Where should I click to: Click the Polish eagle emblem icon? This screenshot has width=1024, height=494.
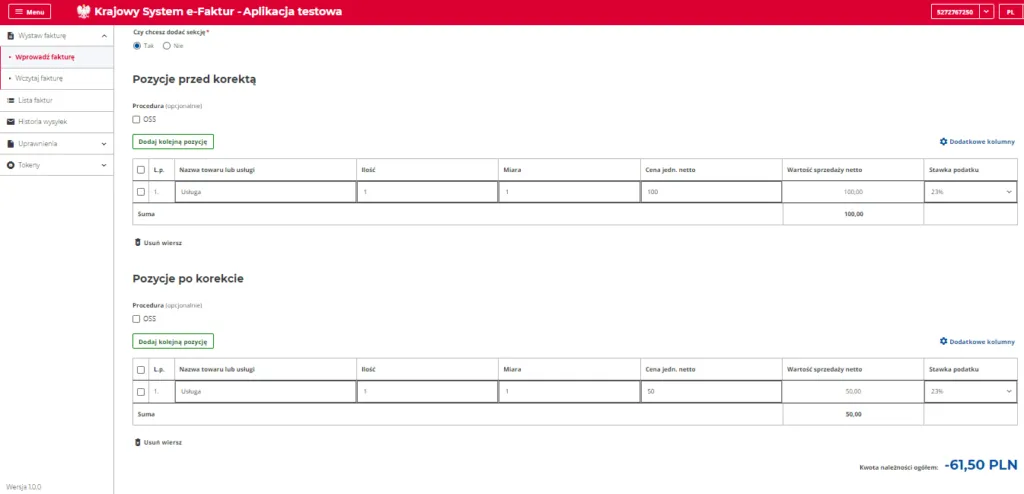[83, 12]
